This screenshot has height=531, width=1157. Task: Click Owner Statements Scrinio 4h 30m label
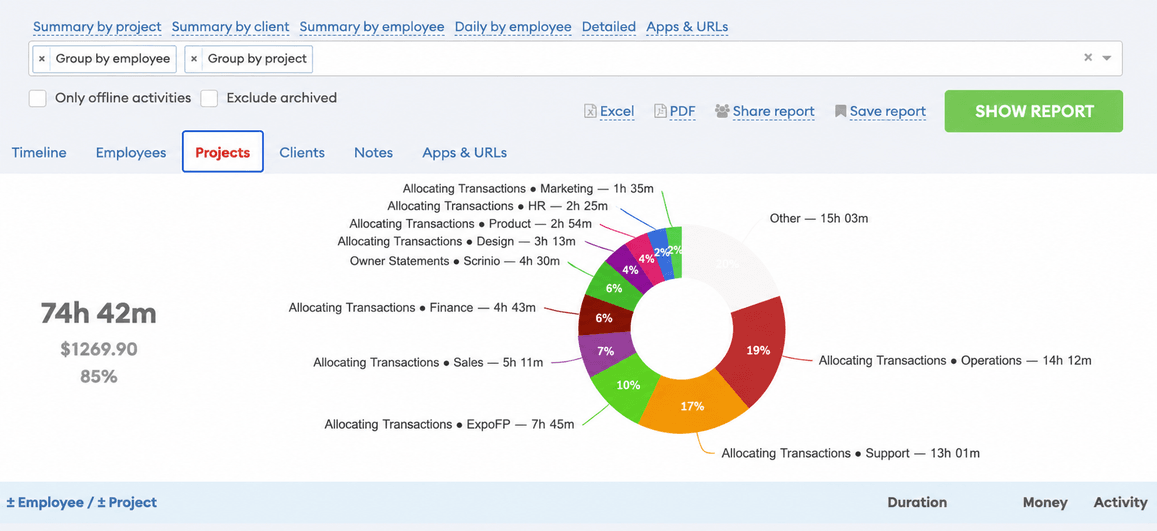tap(455, 260)
